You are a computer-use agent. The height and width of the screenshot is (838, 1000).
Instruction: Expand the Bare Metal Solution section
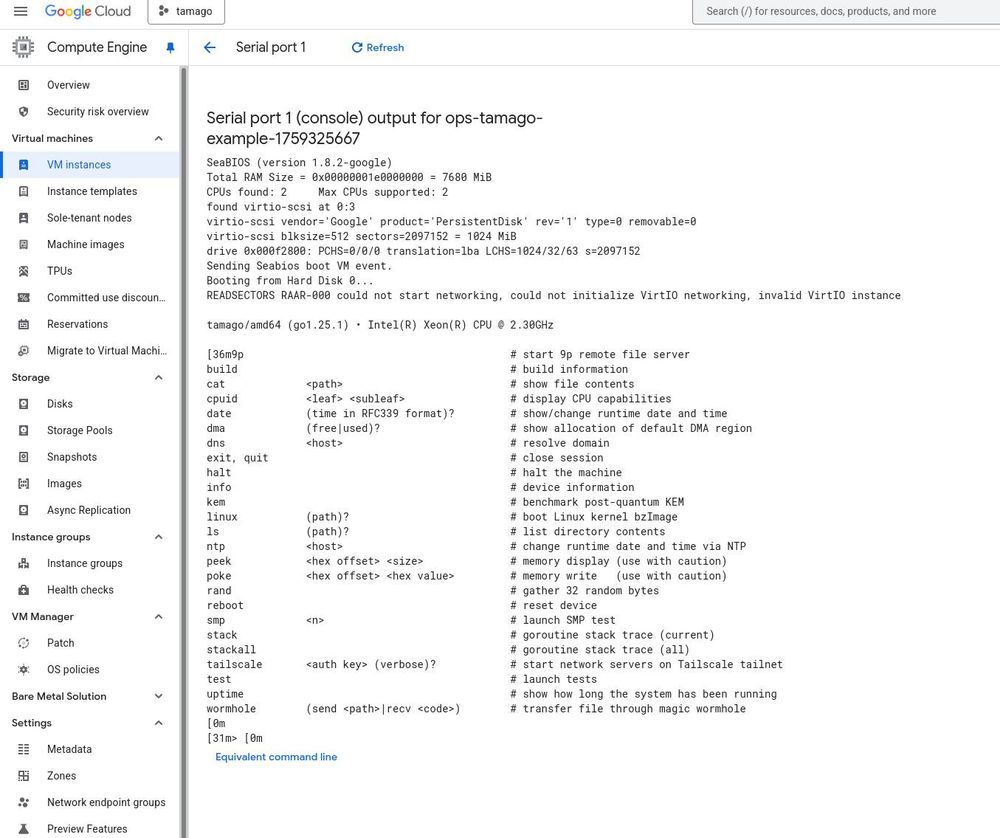(x=159, y=696)
